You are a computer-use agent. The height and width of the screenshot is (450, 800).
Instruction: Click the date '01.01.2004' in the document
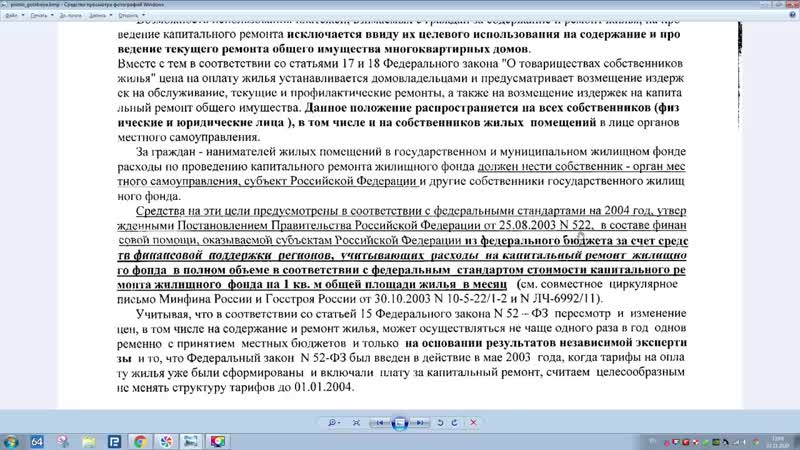(x=323, y=387)
